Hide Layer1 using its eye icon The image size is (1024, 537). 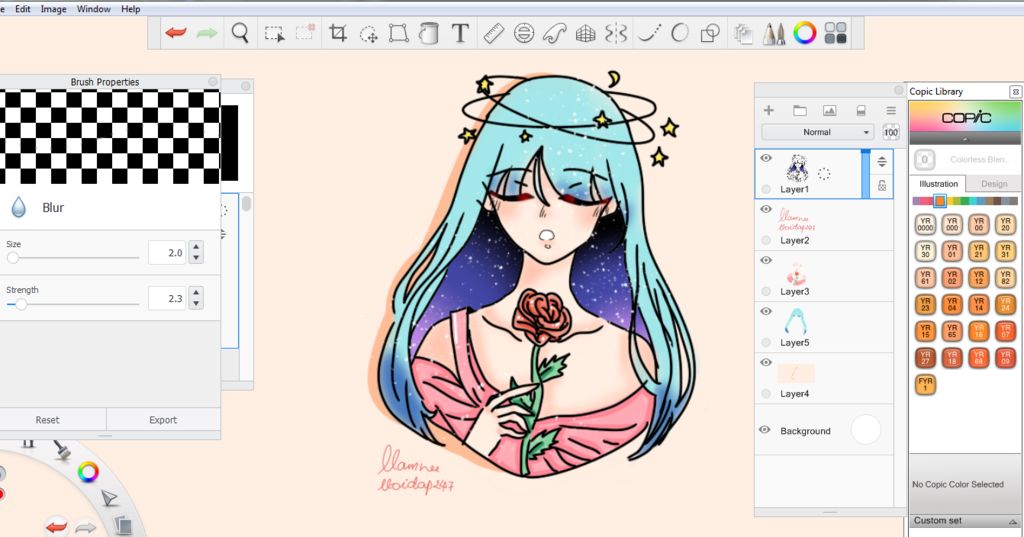pos(766,158)
